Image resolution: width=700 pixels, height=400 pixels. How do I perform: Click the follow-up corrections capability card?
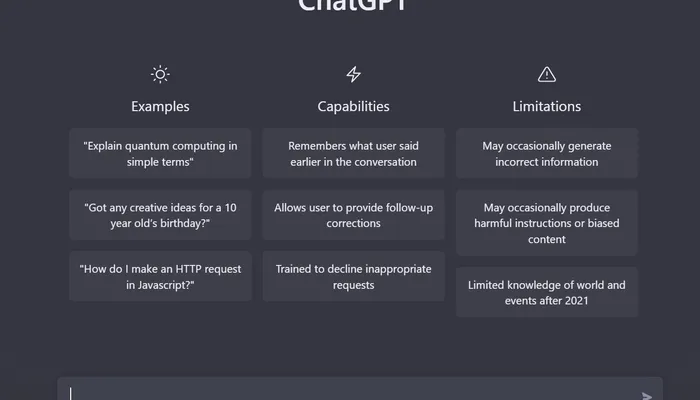coord(353,215)
